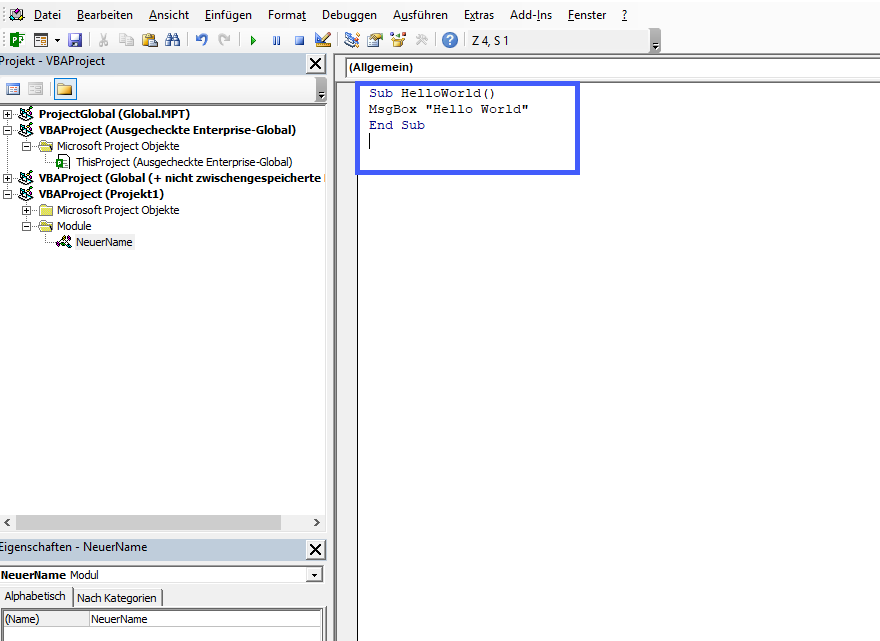Open help via the question mark icon
This screenshot has height=641, width=880.
450,40
